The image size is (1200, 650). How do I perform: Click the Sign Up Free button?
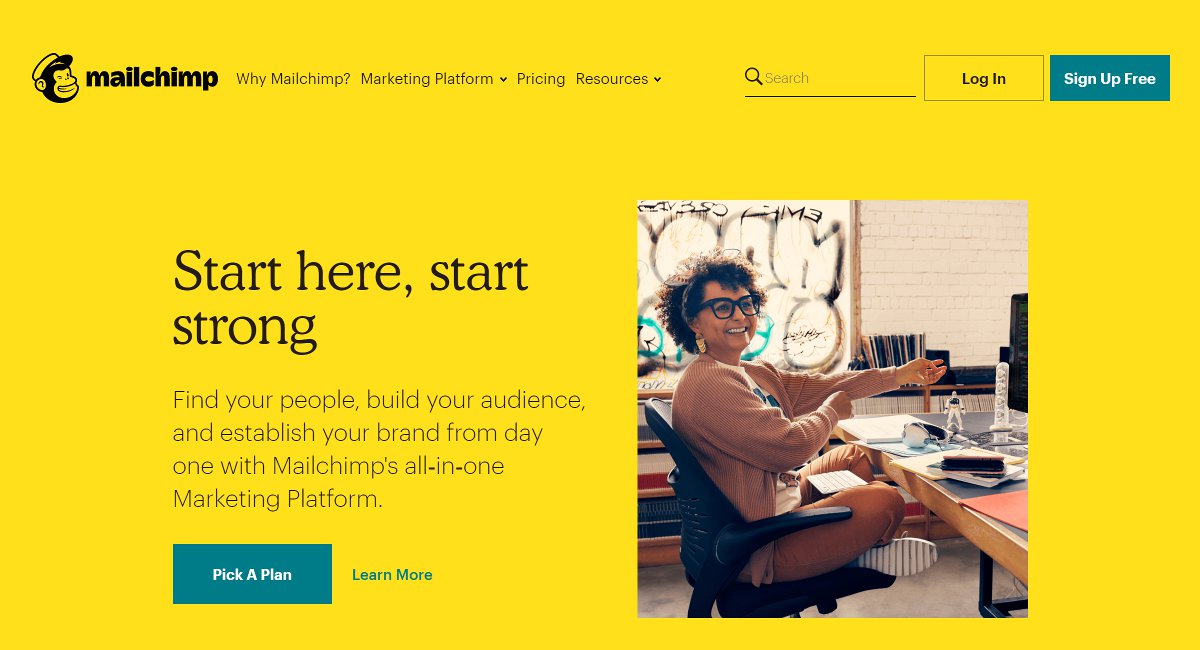1109,78
